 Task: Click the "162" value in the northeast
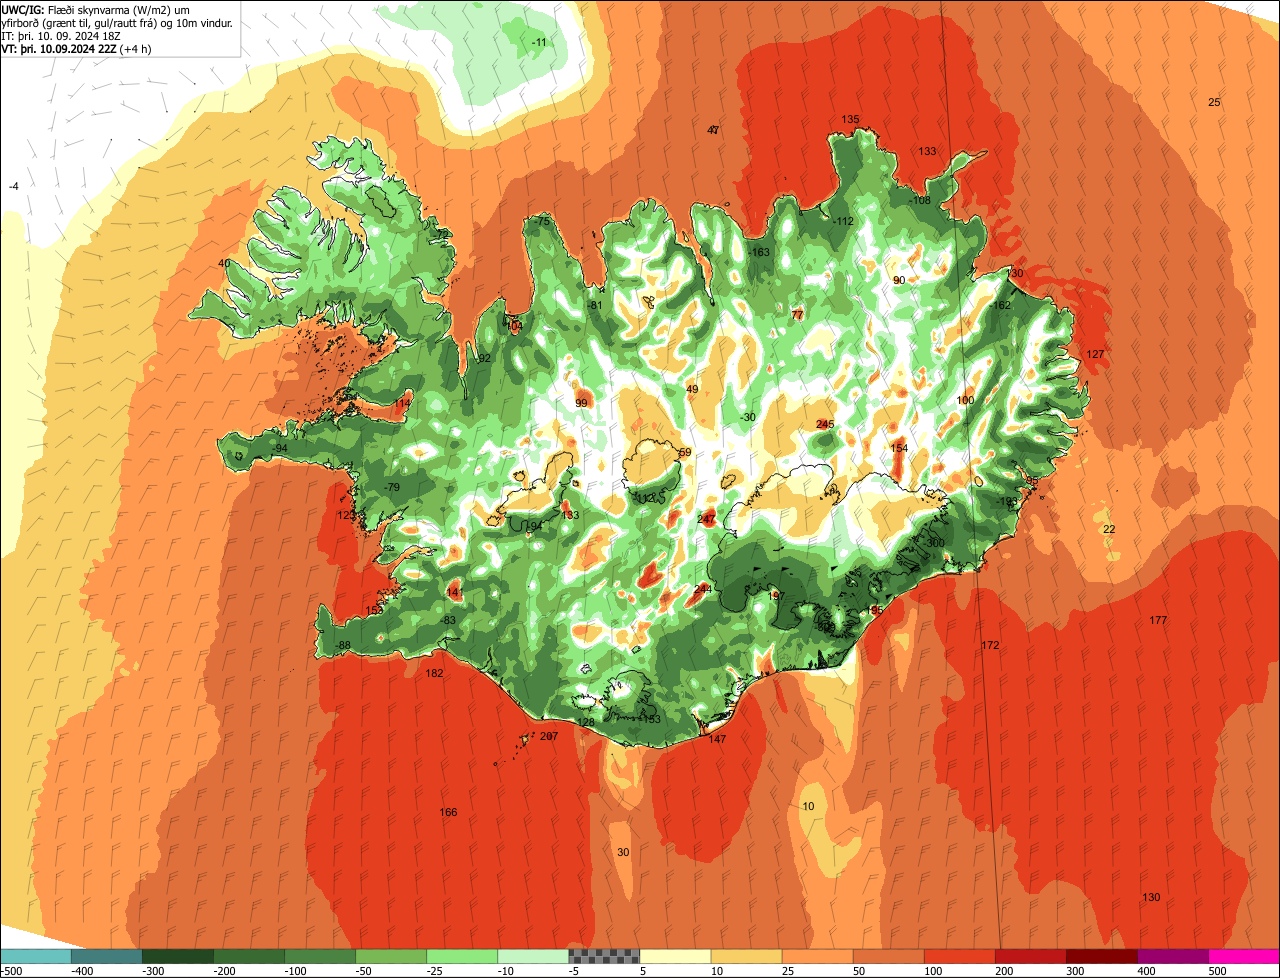coord(1002,305)
